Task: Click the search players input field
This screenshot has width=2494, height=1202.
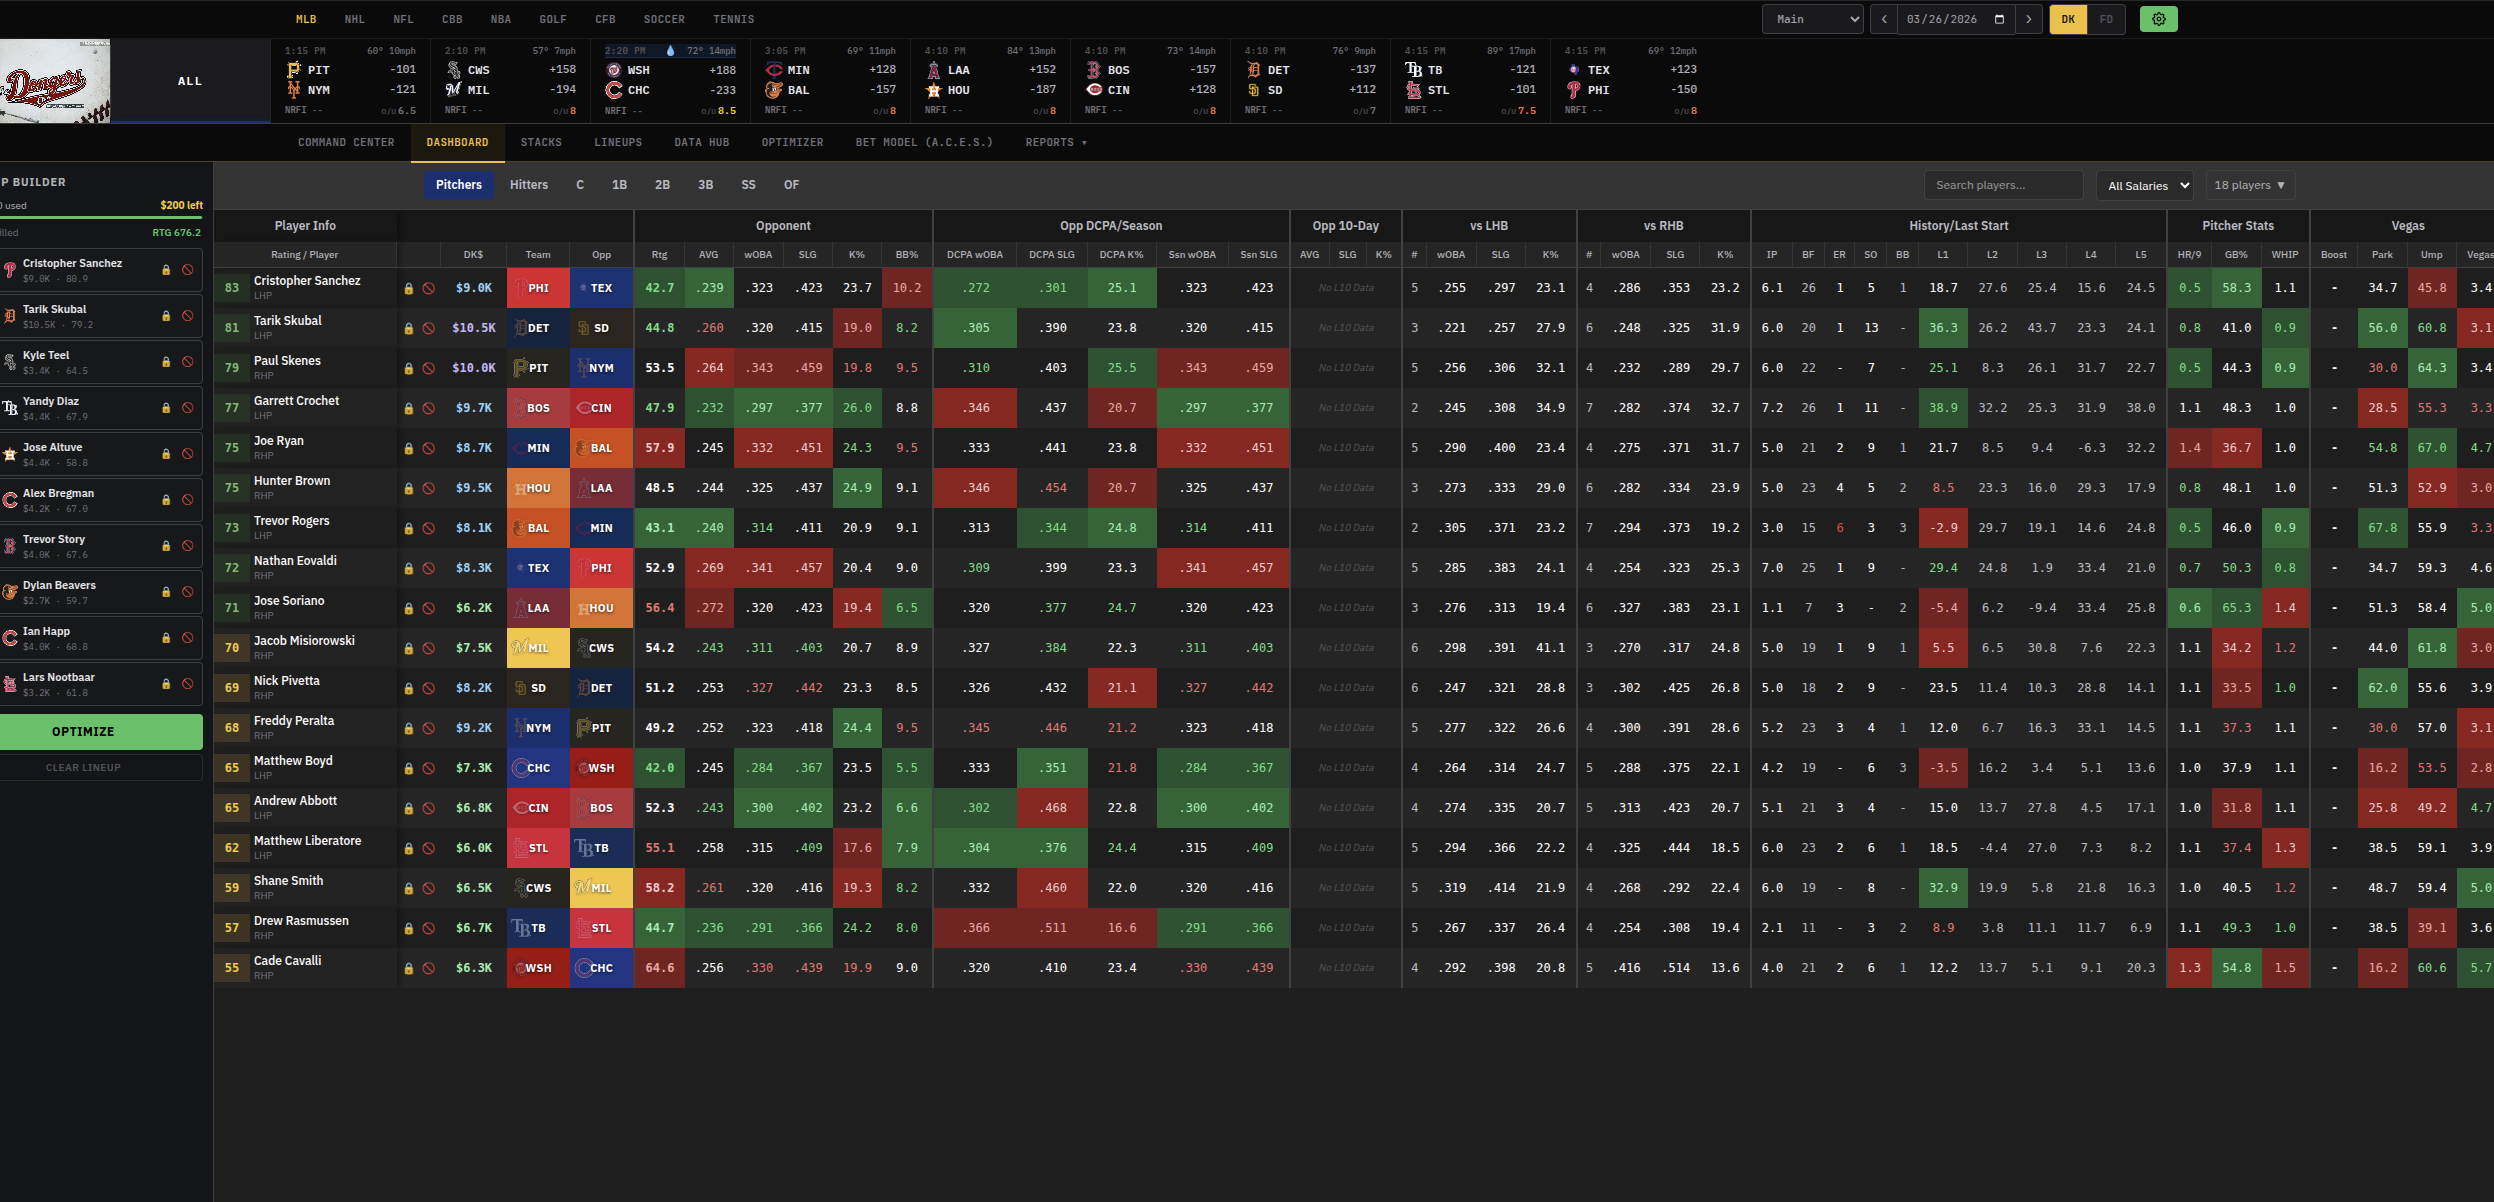Action: pyautogui.click(x=2000, y=185)
